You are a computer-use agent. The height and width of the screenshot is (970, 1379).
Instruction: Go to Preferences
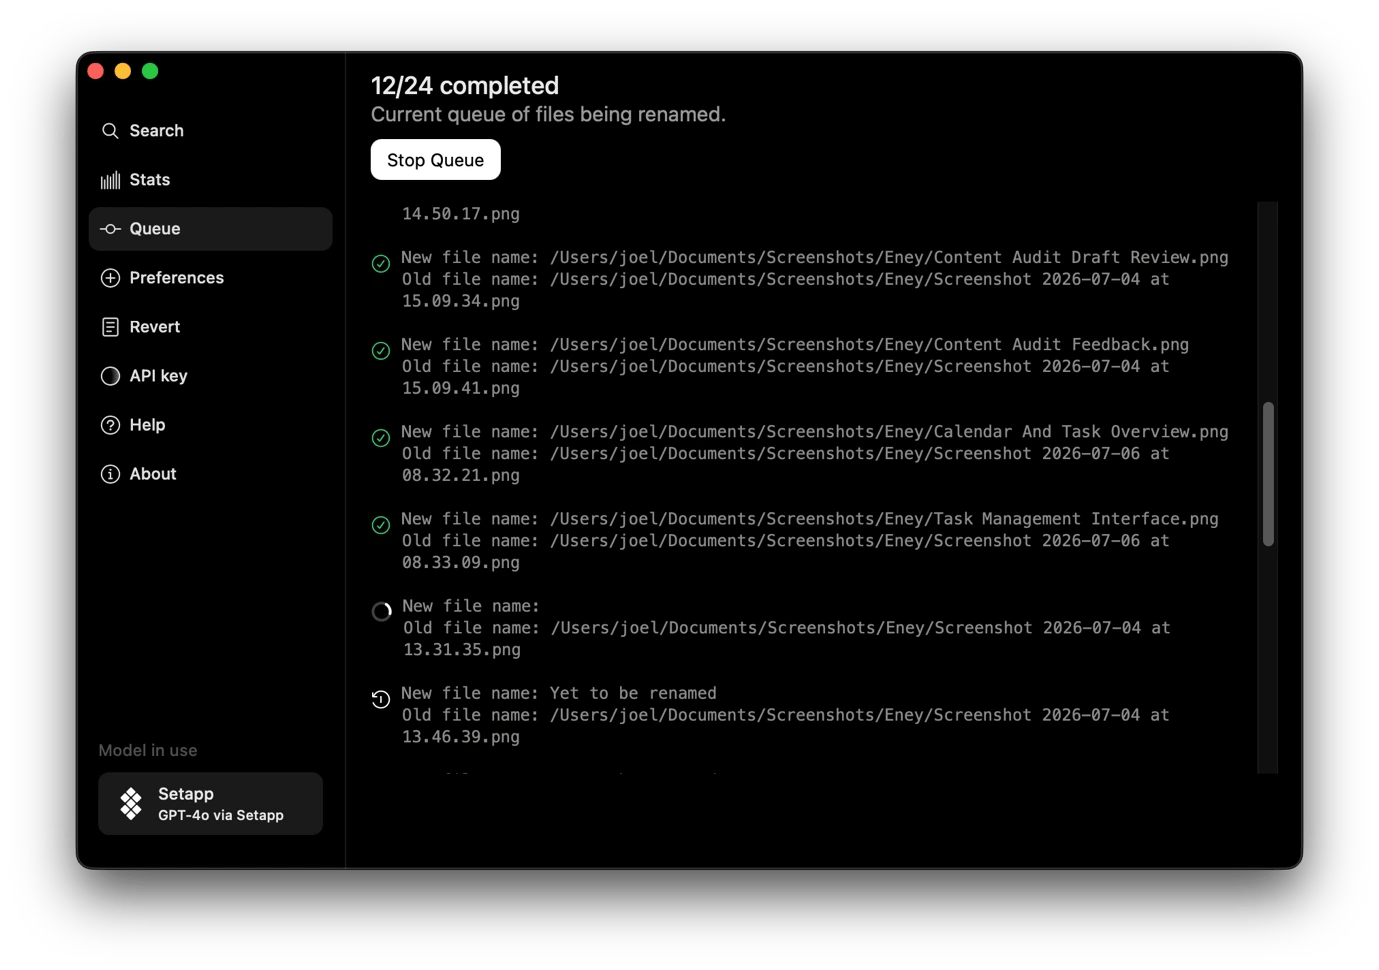click(x=210, y=278)
